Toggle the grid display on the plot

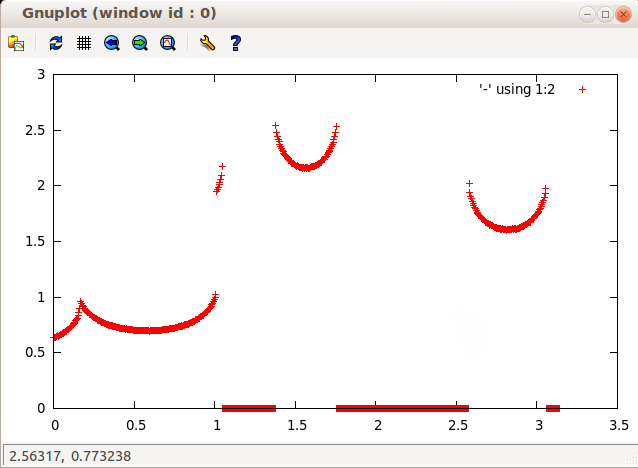pyautogui.click(x=84, y=43)
